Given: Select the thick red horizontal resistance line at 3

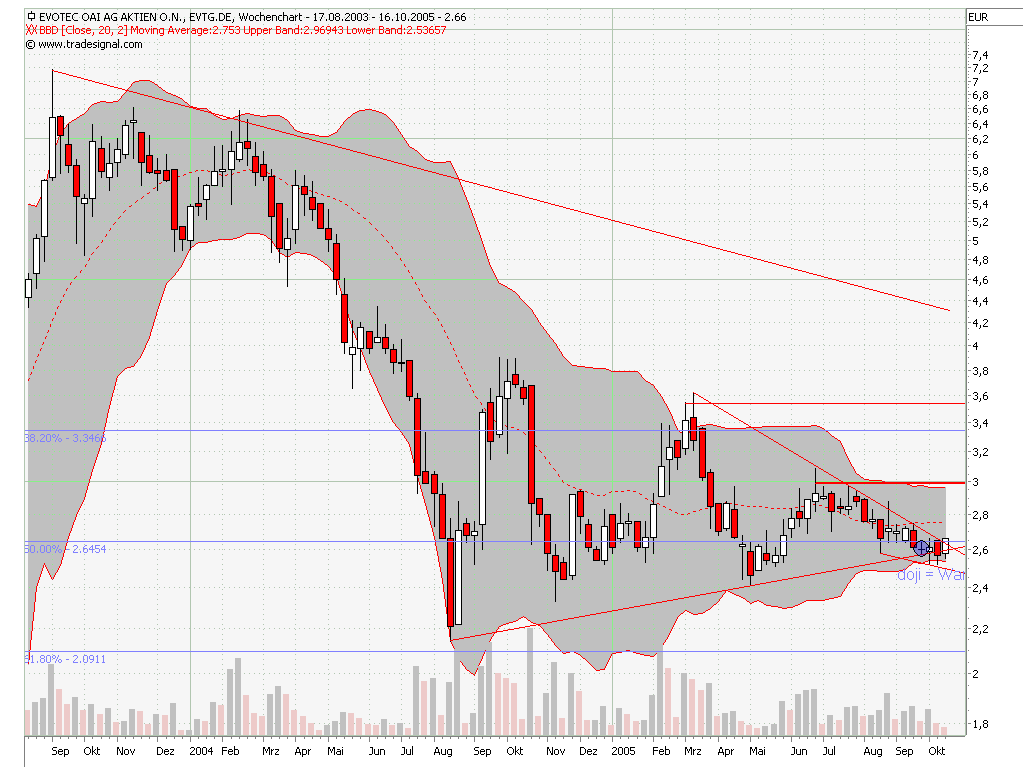Looking at the screenshot, I should click(890, 483).
